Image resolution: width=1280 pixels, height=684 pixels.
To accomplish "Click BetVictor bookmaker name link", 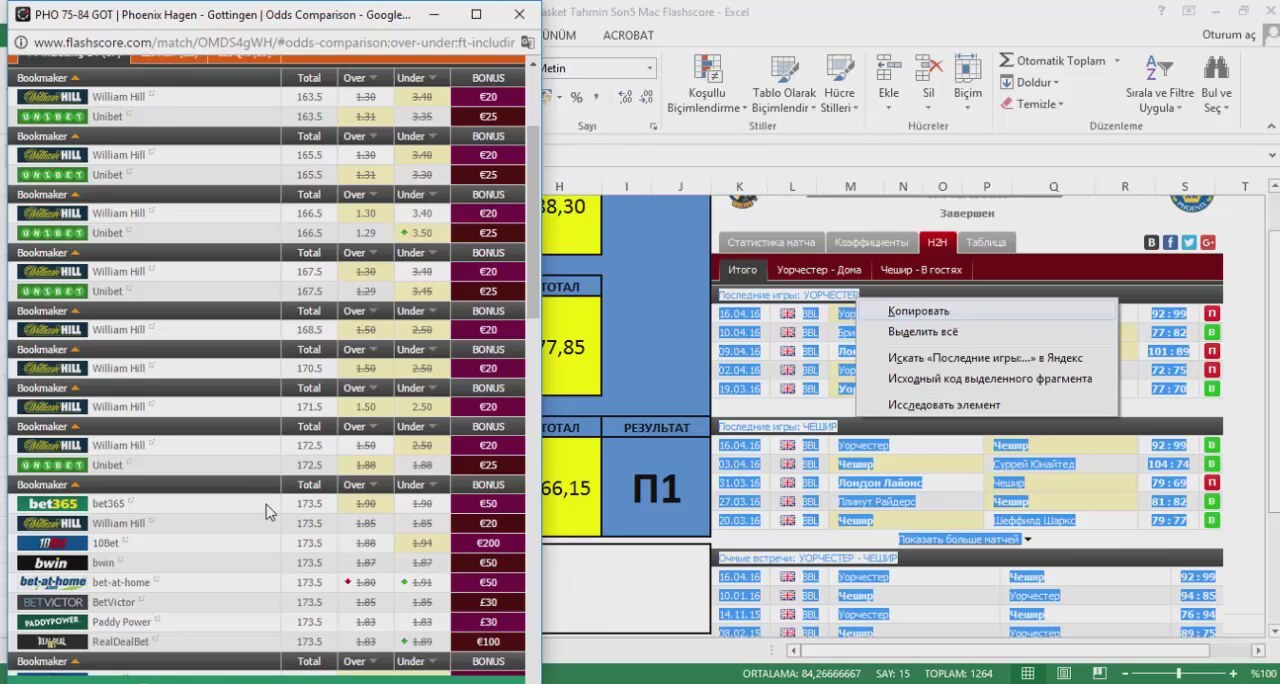I will coord(113,602).
